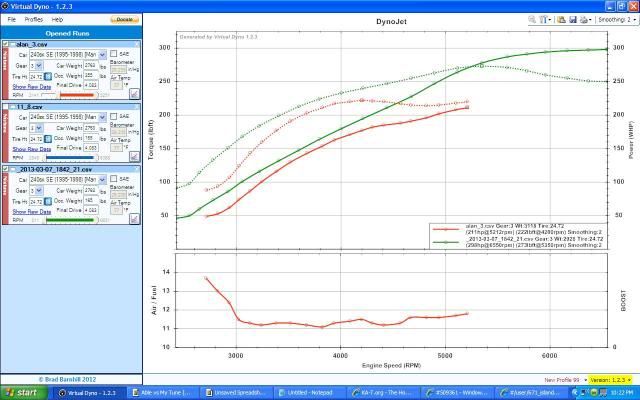
Task: Expand the Smoothing: 2 dropdown
Action: [x=615, y=19]
